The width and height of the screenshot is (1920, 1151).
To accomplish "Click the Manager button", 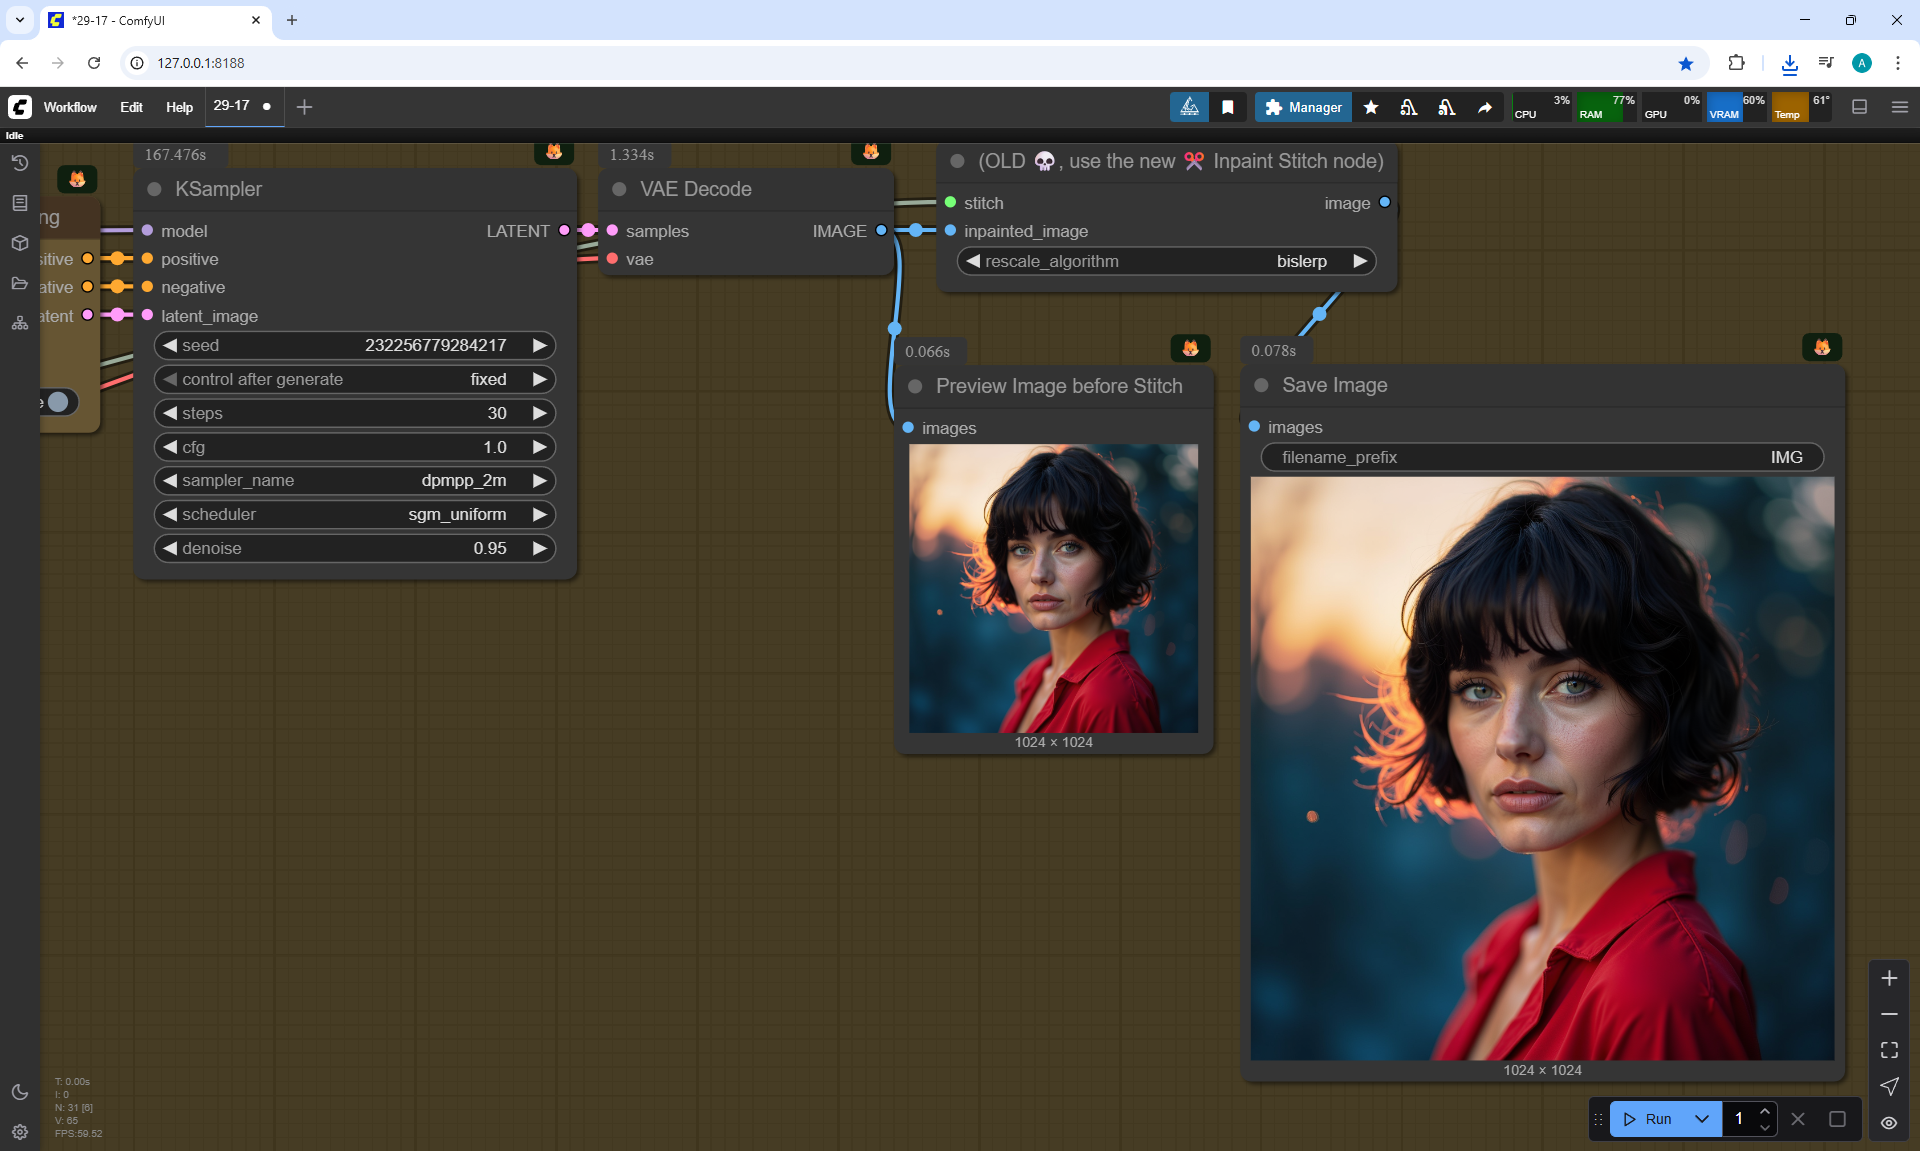I will (1303, 107).
